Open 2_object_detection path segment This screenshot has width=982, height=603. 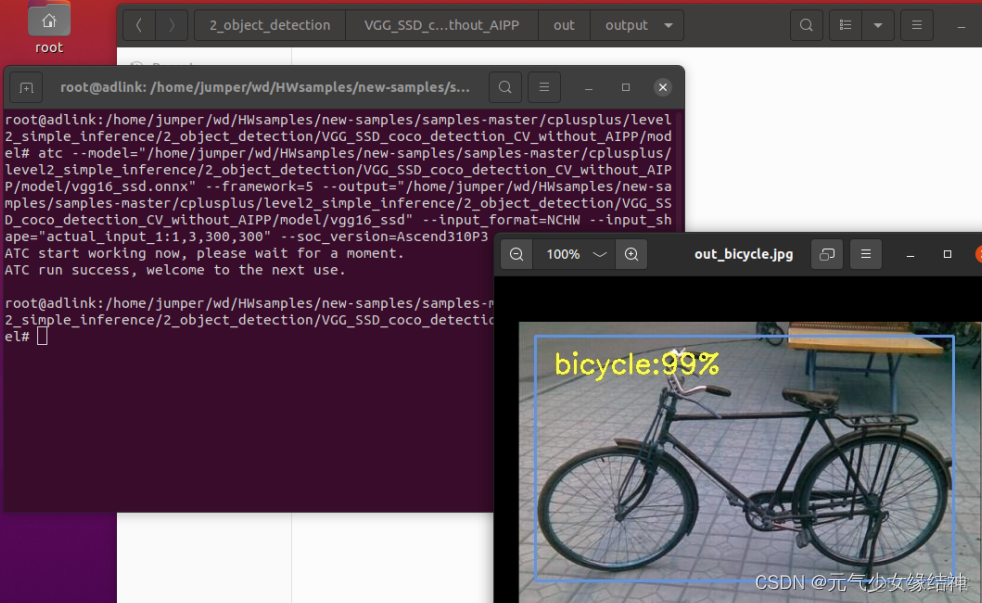[270, 25]
